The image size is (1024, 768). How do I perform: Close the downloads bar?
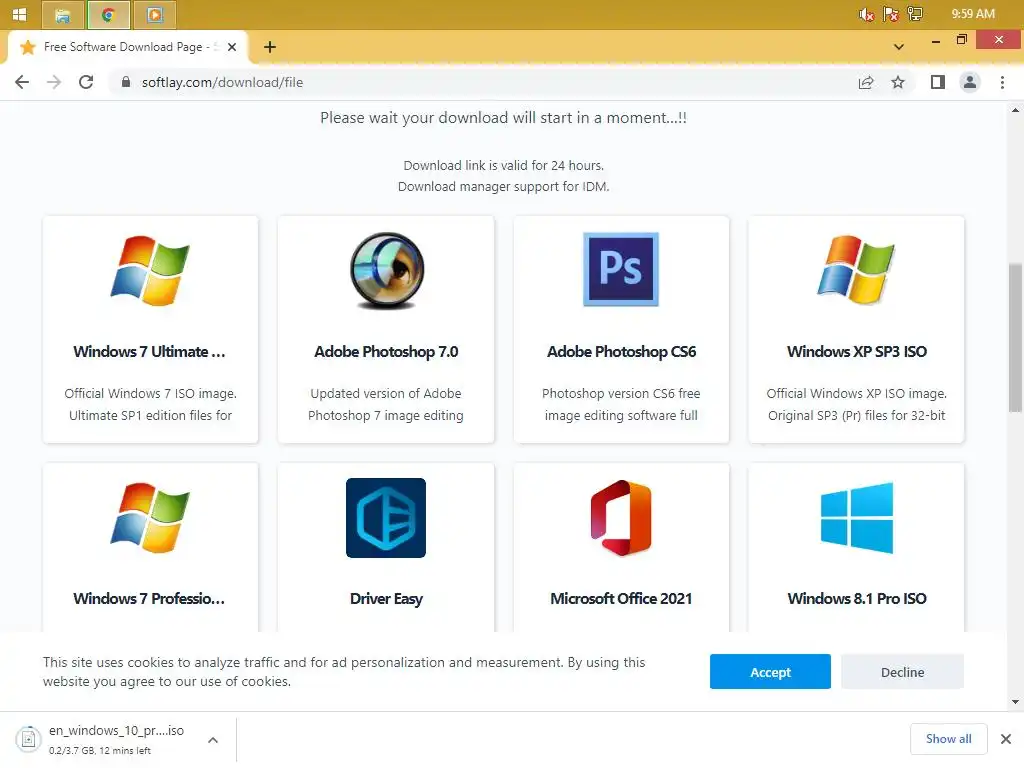click(x=1006, y=739)
